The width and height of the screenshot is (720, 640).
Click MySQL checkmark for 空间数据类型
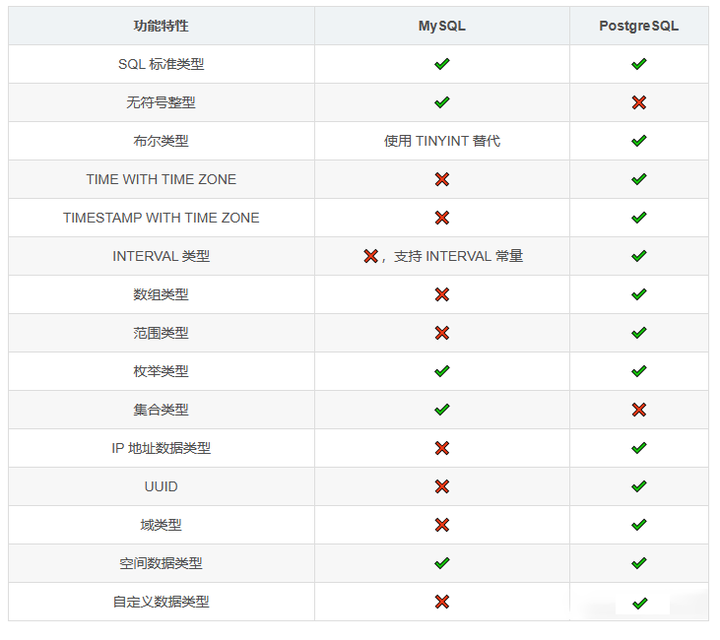[x=442, y=563]
